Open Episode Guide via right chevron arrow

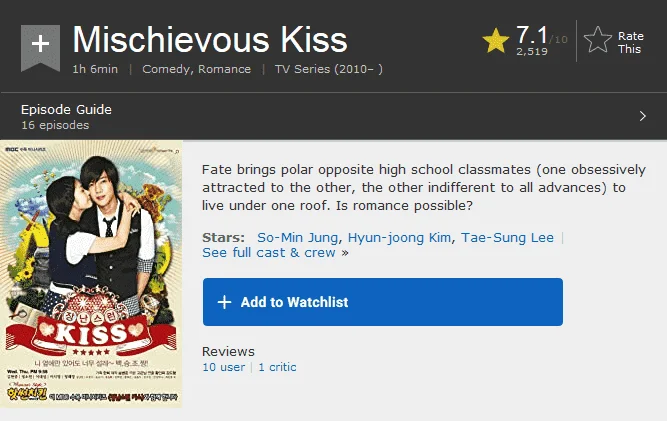642,116
